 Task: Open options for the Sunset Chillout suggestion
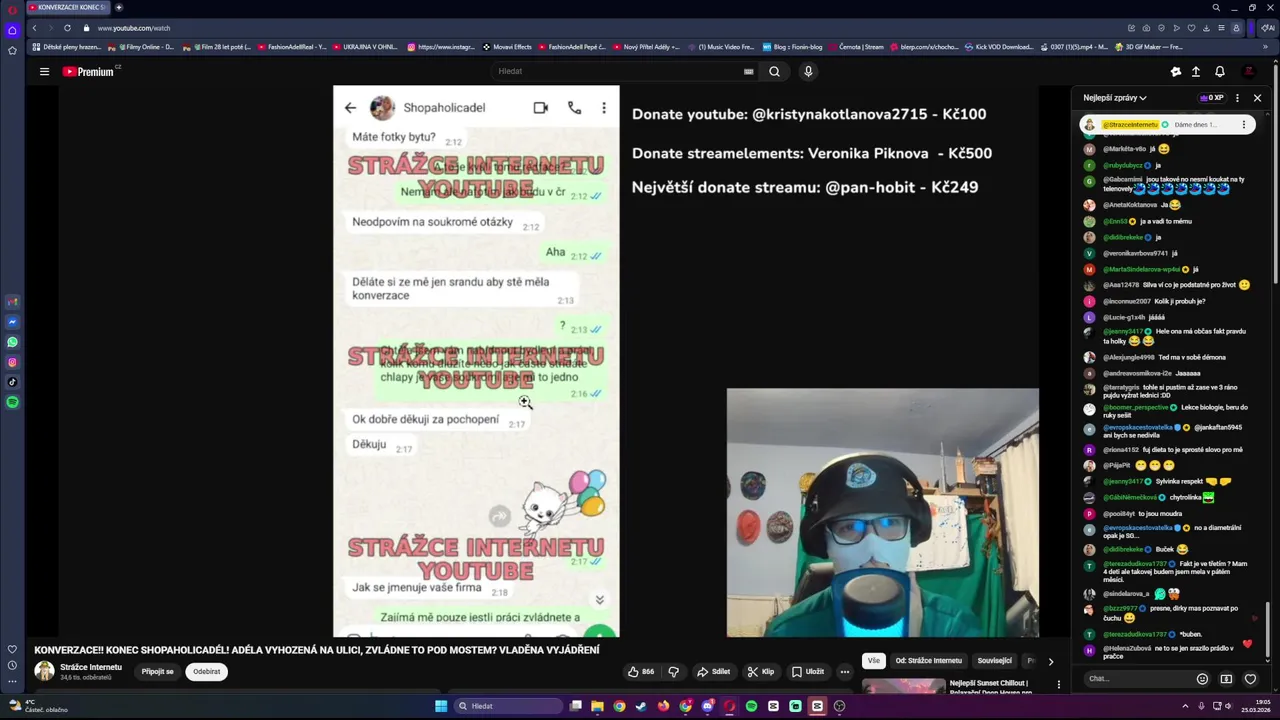coord(1058,685)
